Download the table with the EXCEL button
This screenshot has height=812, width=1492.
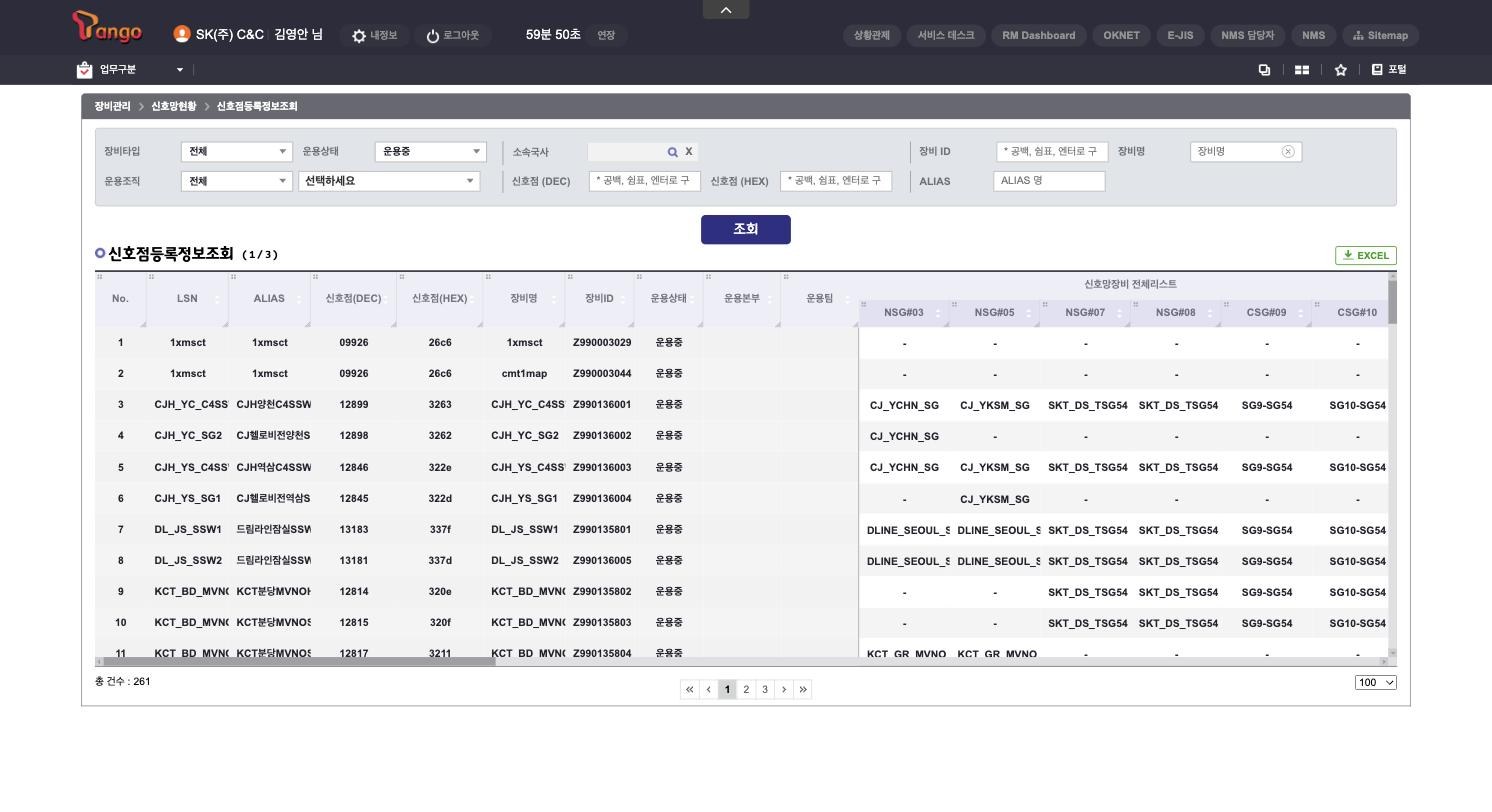click(1366, 255)
